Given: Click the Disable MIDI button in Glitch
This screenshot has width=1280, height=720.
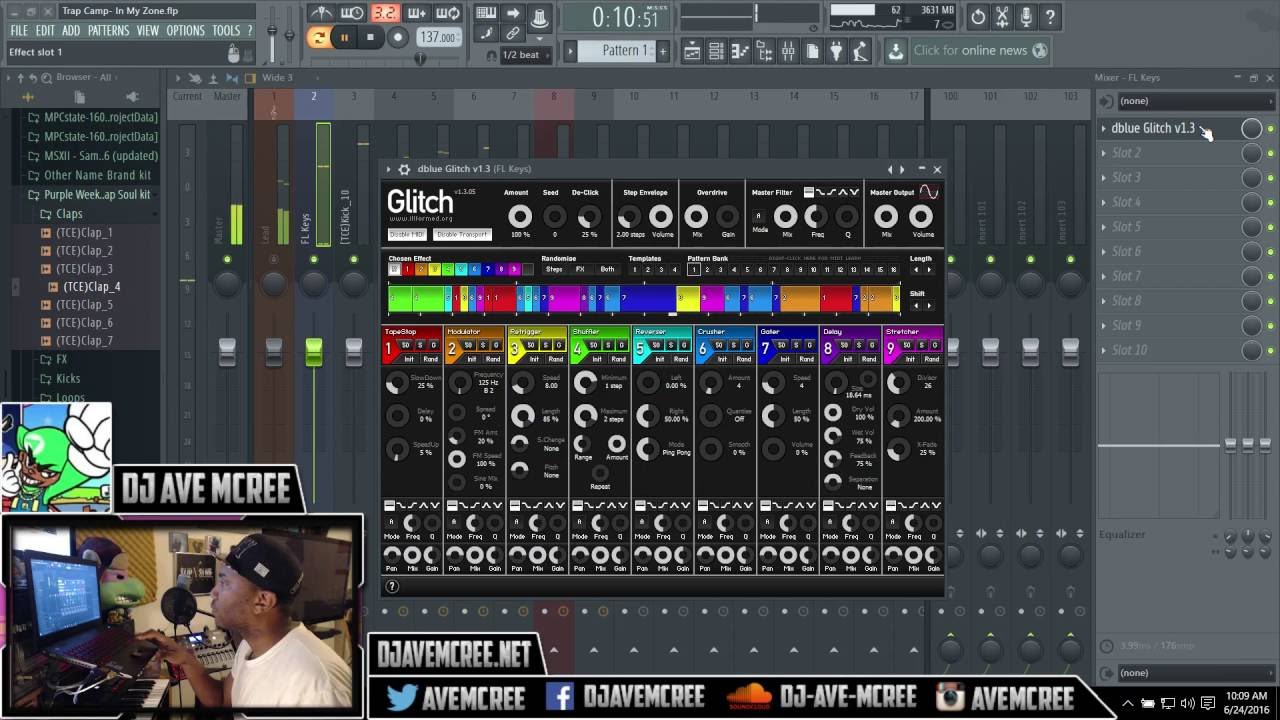Looking at the screenshot, I should tap(407, 234).
